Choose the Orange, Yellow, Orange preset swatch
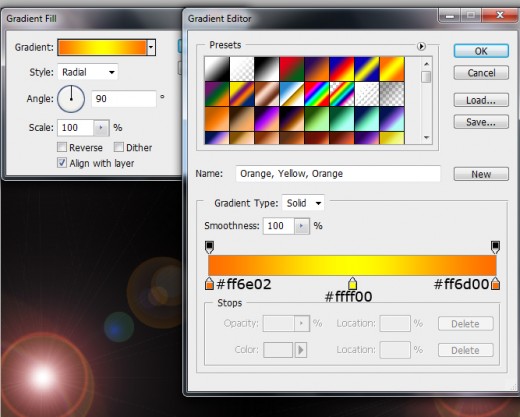Image resolution: width=520 pixels, height=417 pixels. pos(392,69)
